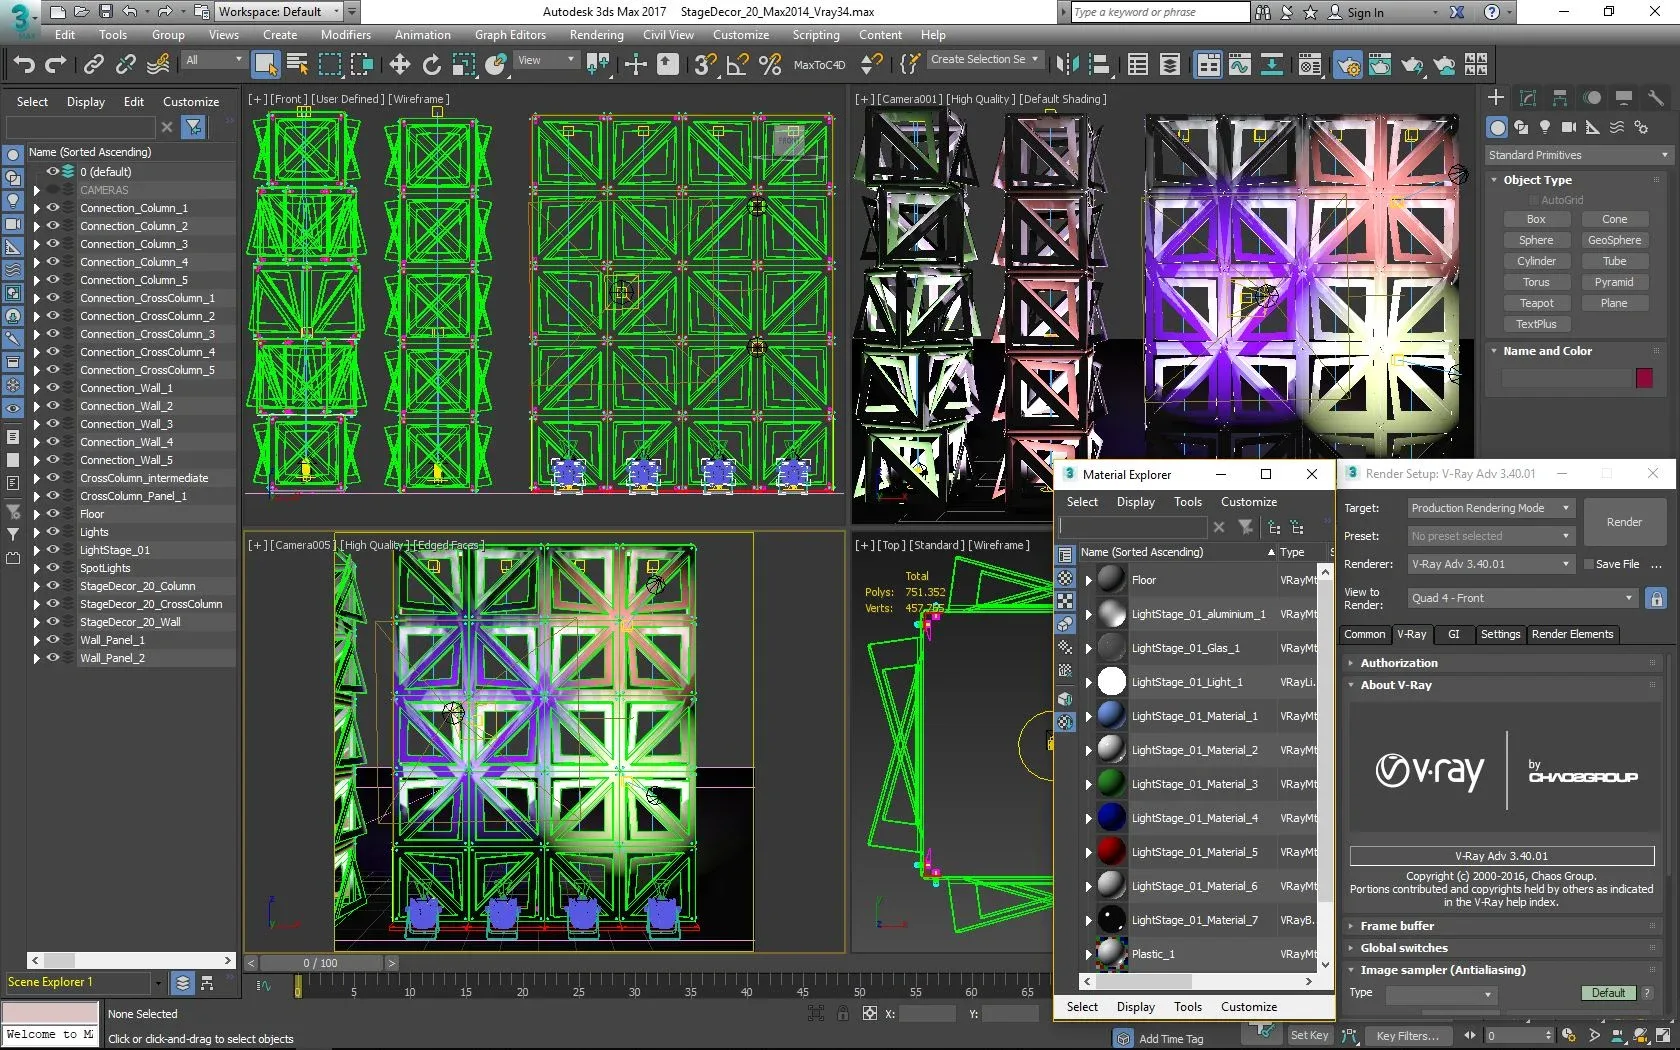Toggle visibility eye of Floor layer
The height and width of the screenshot is (1050, 1680).
click(53, 514)
